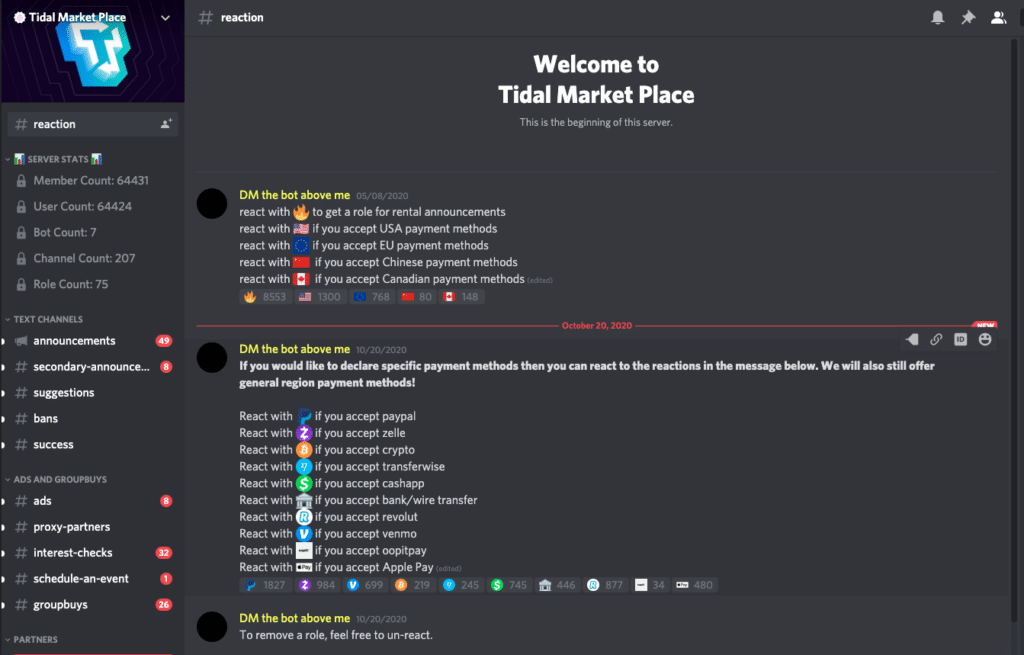Toggle the USA flag reaction 1300
This screenshot has height=655, width=1024.
pyautogui.click(x=319, y=296)
